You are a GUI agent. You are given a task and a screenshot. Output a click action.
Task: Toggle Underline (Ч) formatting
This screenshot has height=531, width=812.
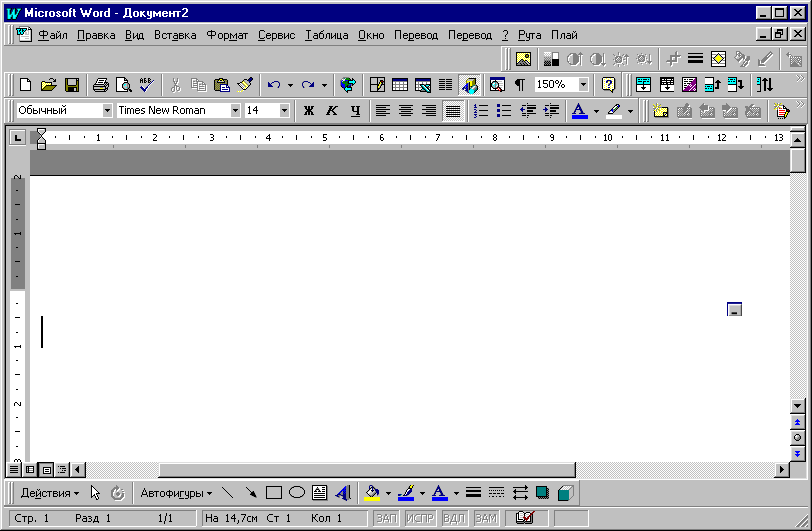tap(355, 110)
